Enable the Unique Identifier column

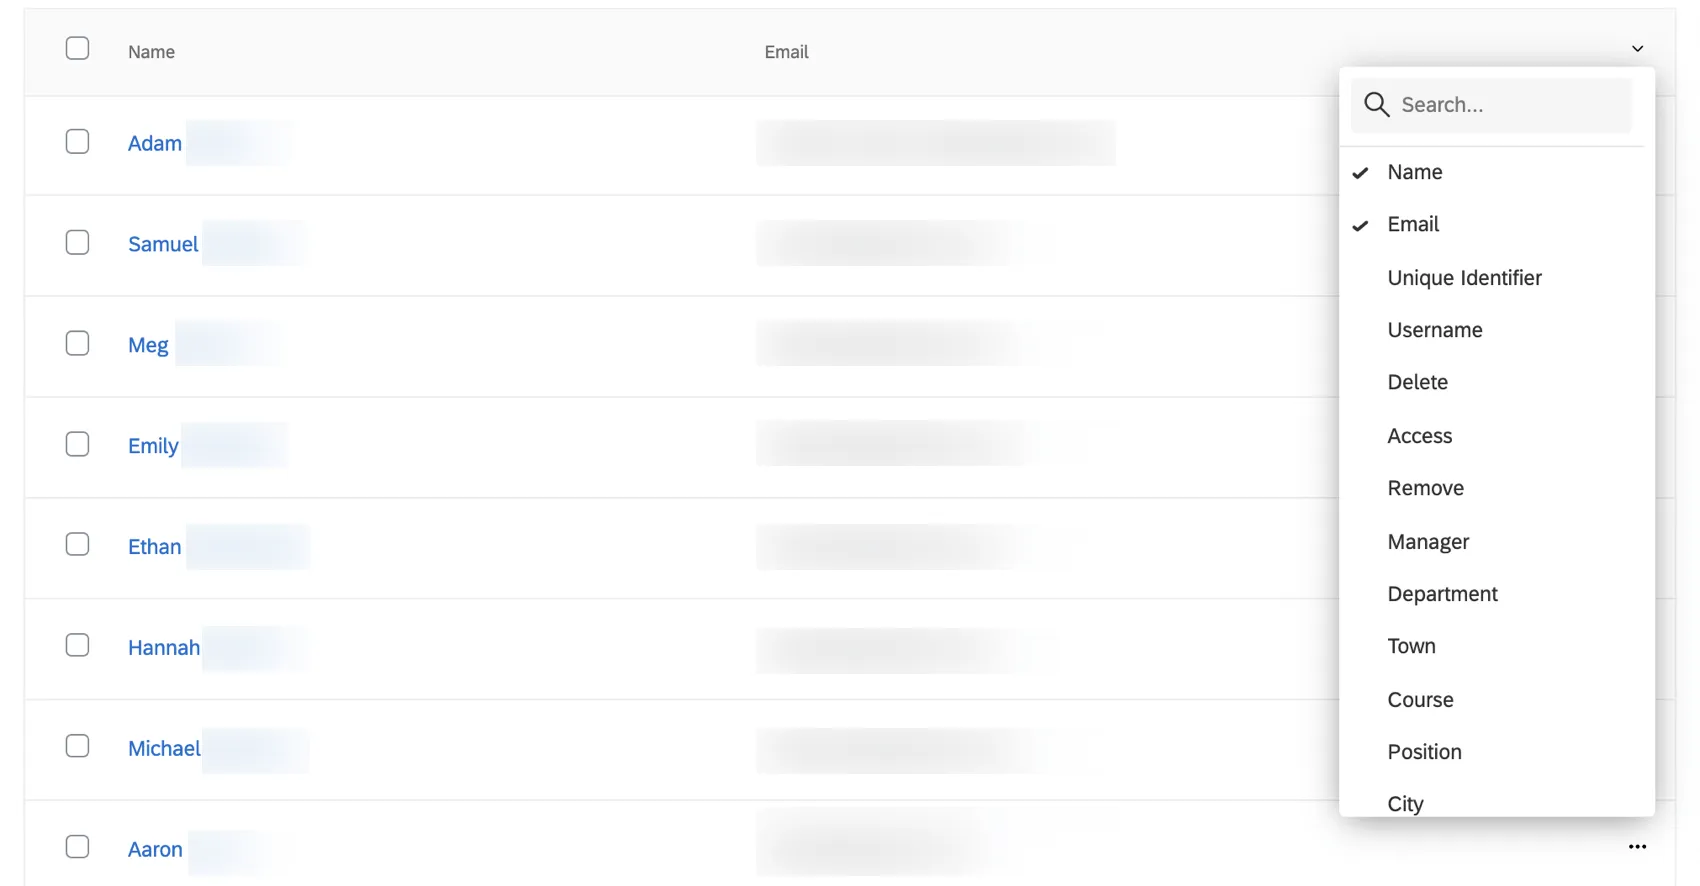1464,277
